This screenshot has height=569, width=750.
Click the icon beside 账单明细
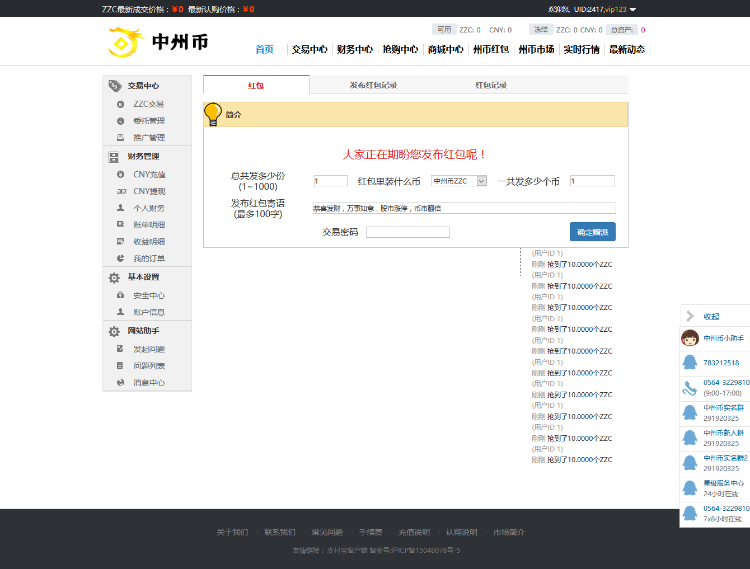tap(121, 224)
